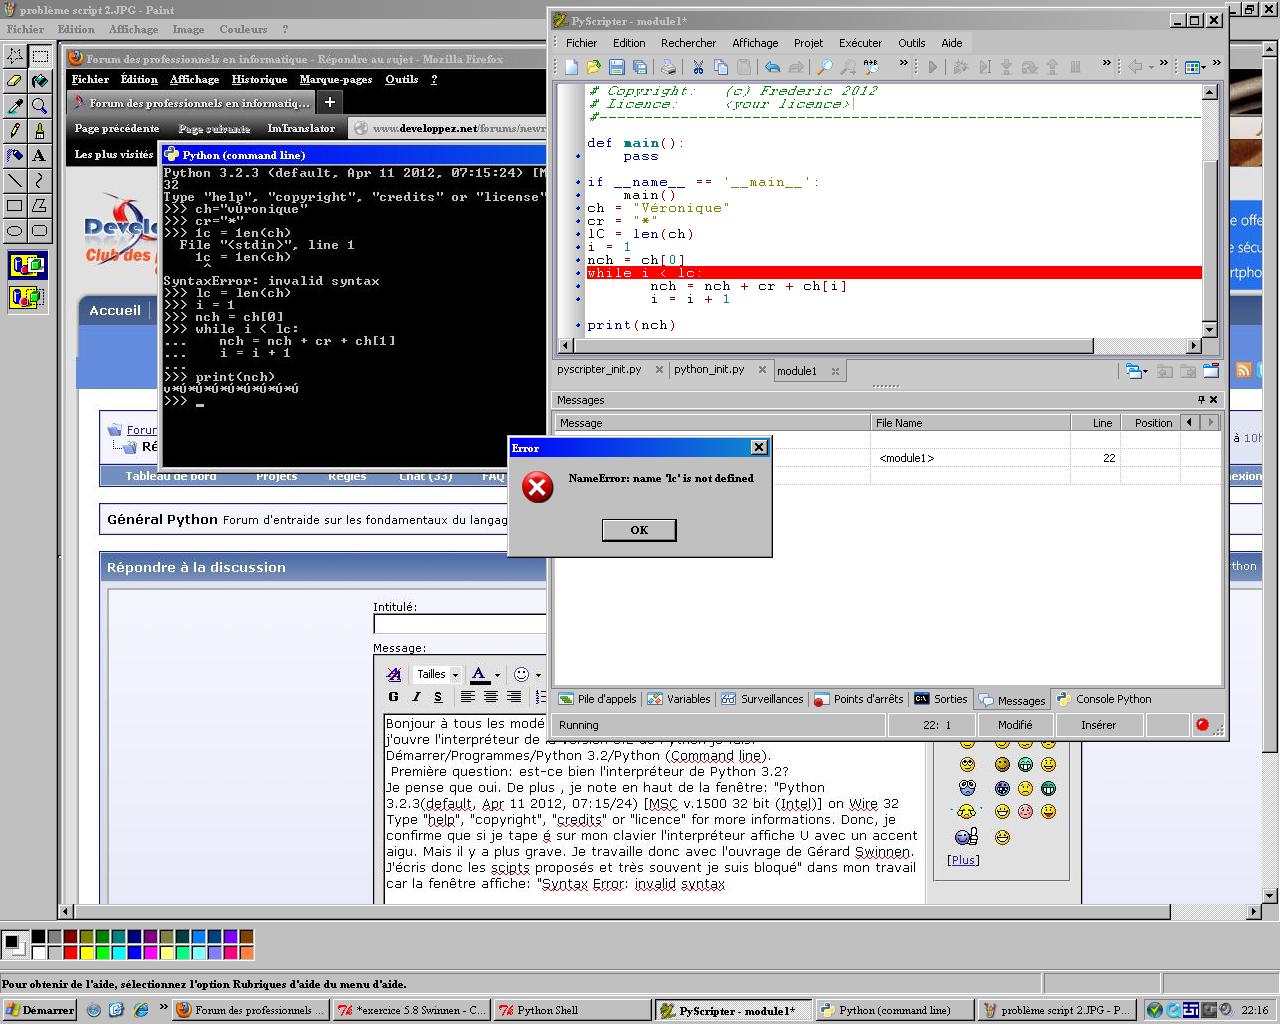This screenshot has width=1280, height=1024.
Task: Click the Find magnifier icon in PyScripter
Action: (x=824, y=67)
